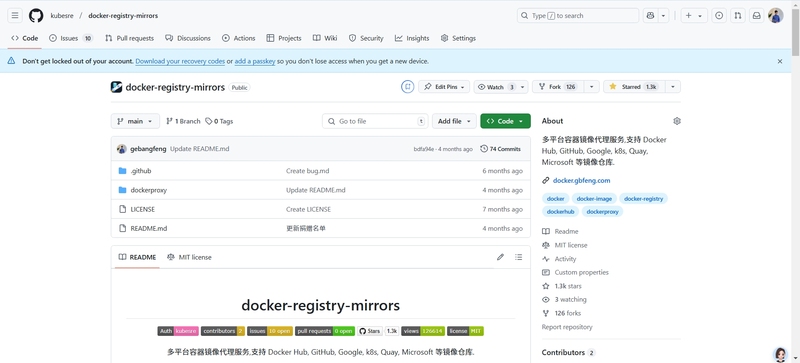Open the Security tab
The height and width of the screenshot is (363, 800).
pos(366,38)
